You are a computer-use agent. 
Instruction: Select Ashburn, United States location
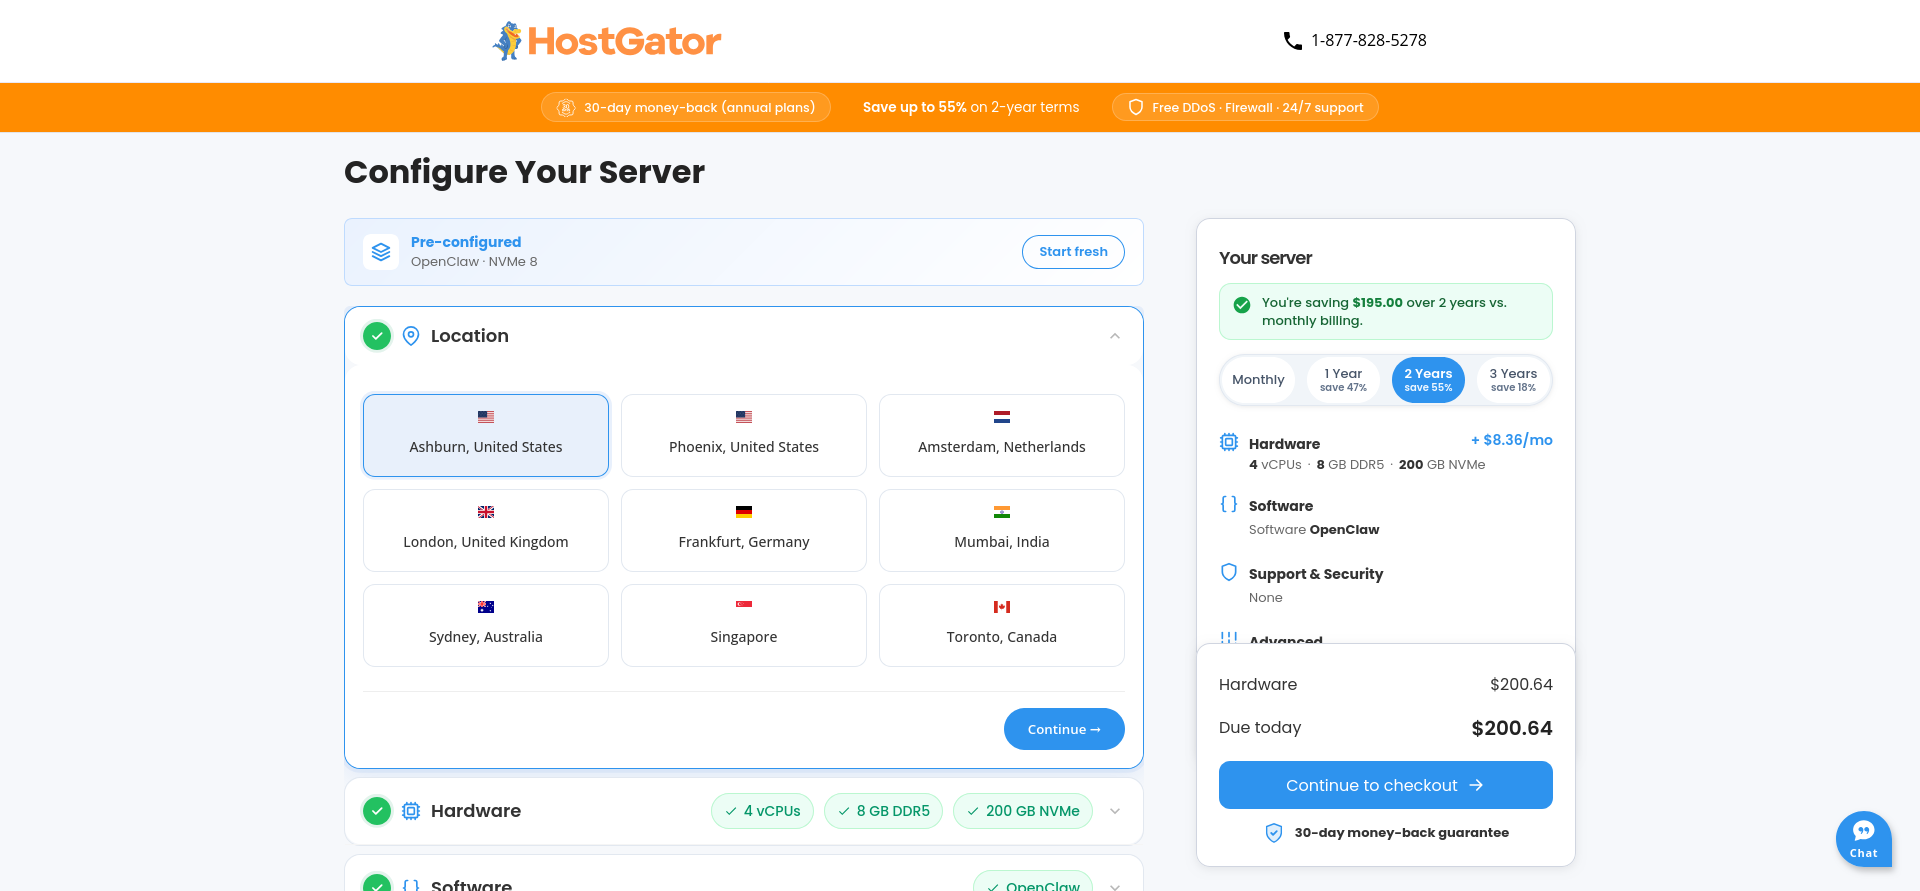click(486, 435)
